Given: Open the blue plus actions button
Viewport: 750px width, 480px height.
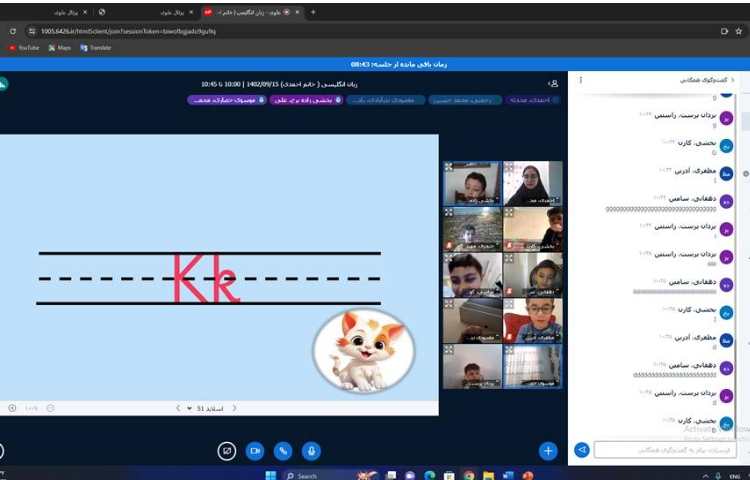Looking at the screenshot, I should click(x=548, y=451).
